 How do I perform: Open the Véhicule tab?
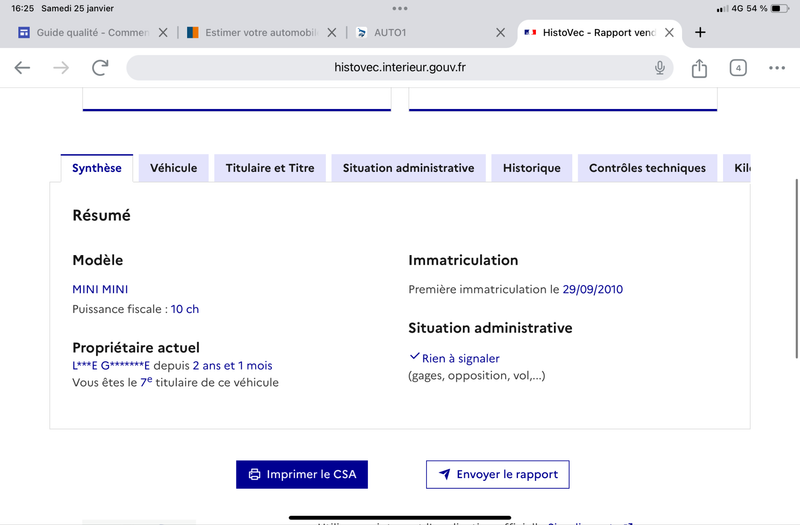173,168
